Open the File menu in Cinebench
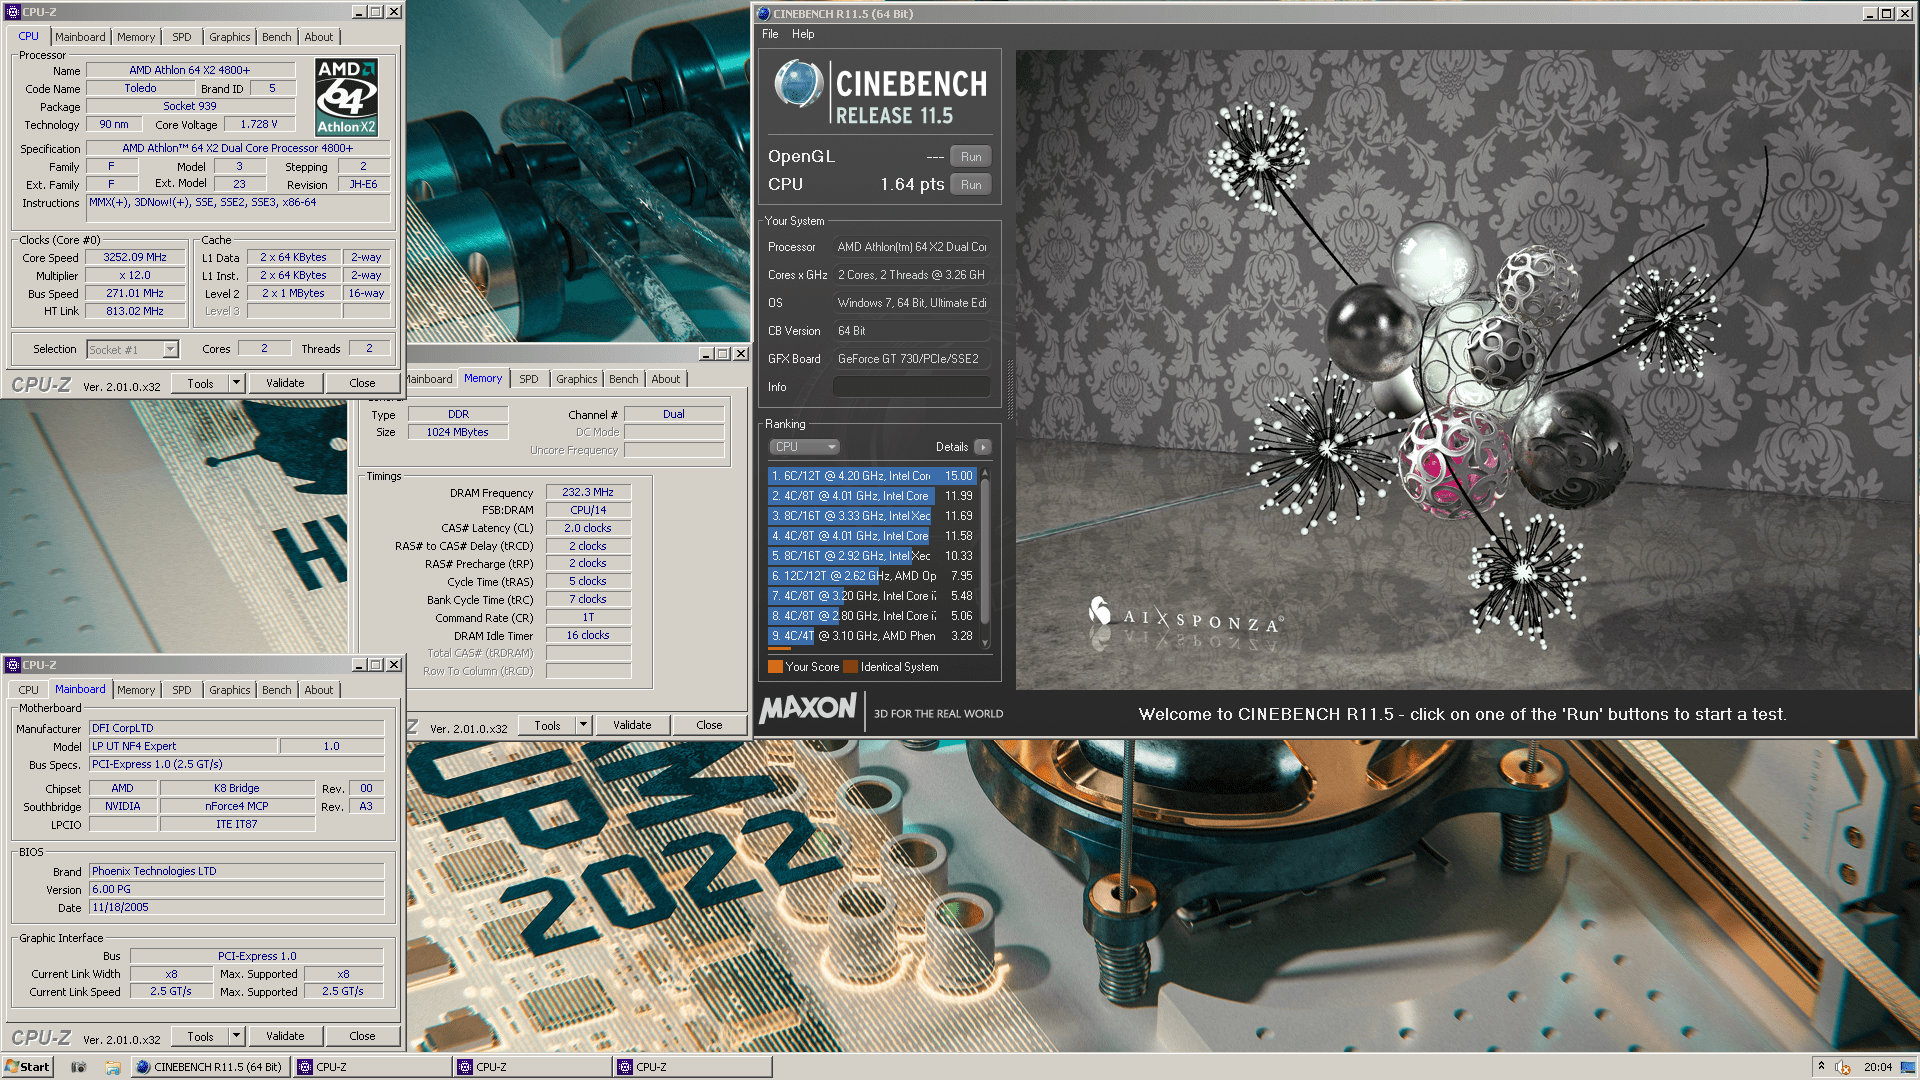Viewport: 1920px width, 1080px height. click(x=770, y=34)
